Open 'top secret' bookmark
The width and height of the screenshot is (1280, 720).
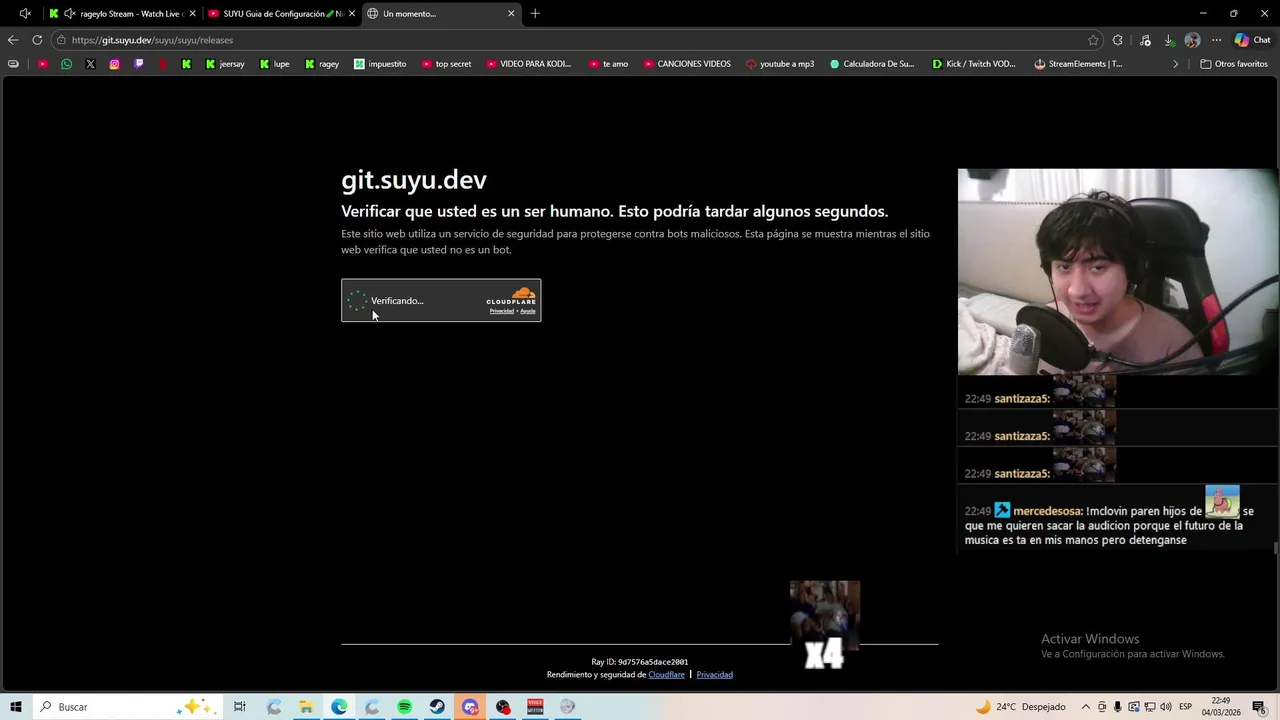446,64
